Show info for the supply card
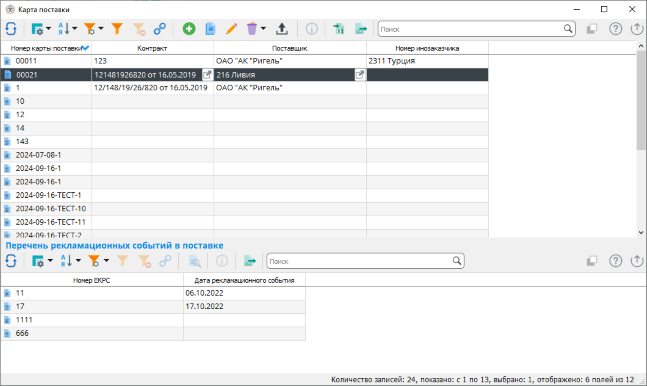 pyautogui.click(x=312, y=29)
